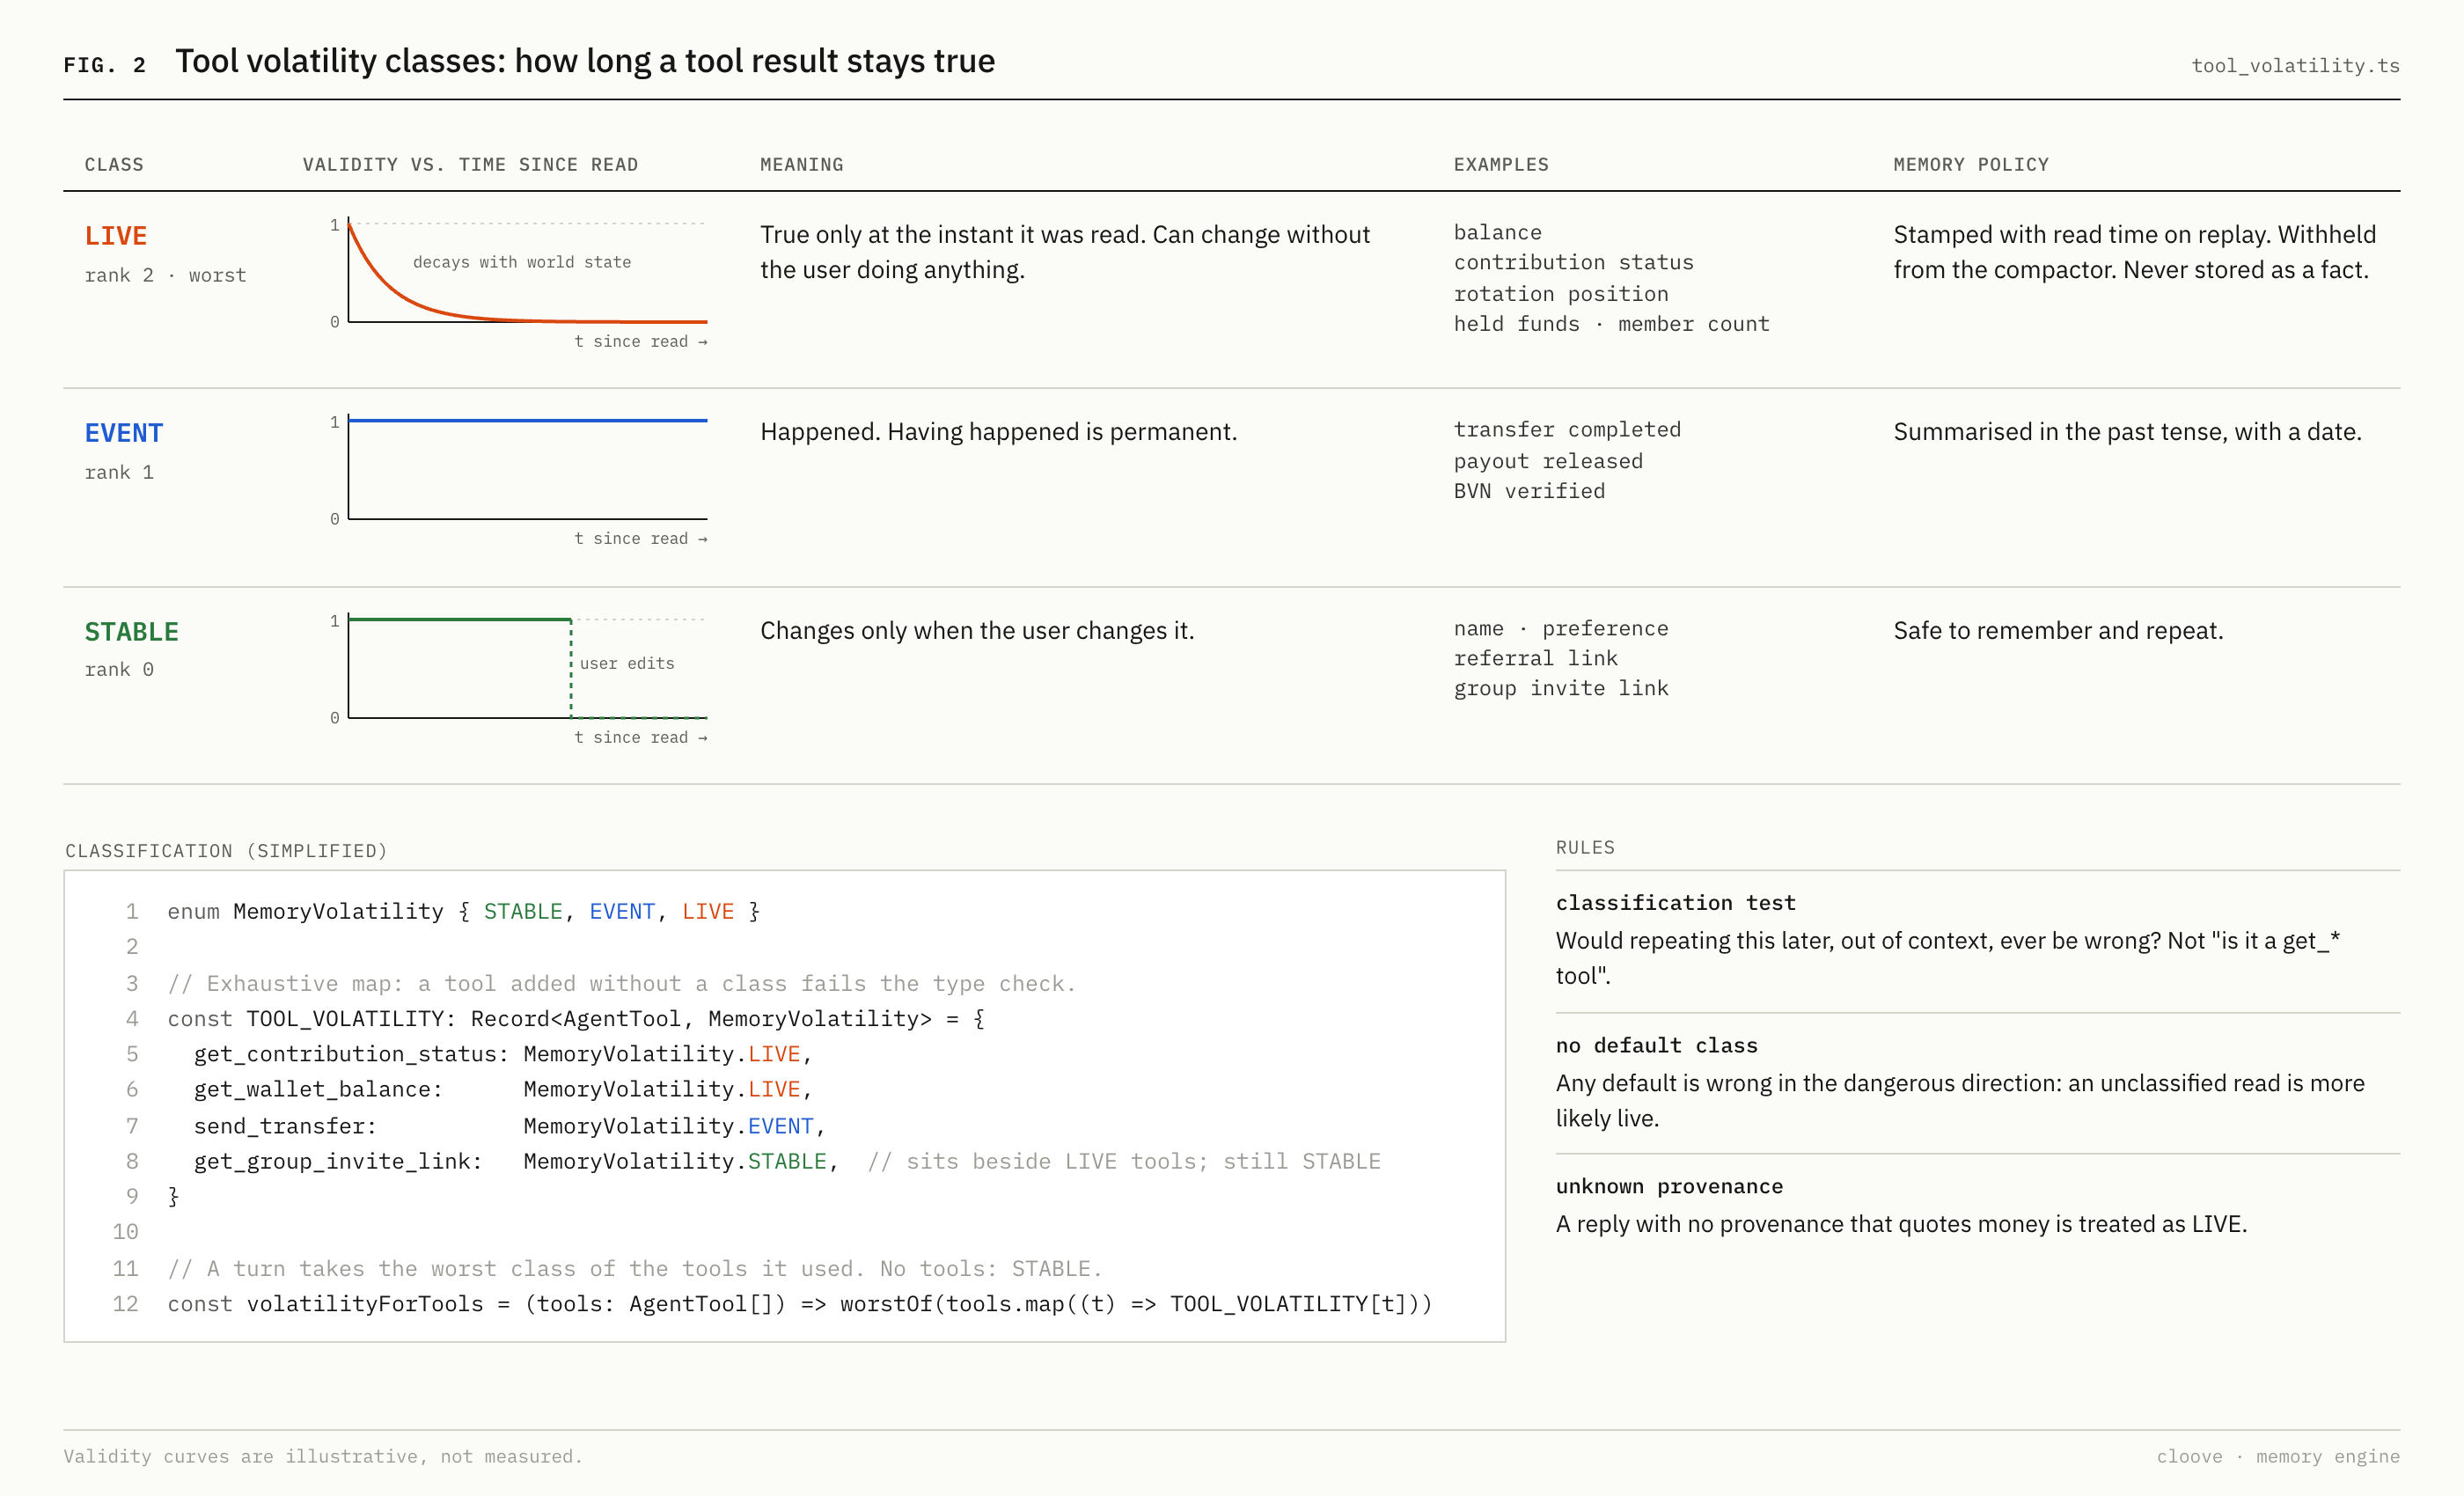
Task: Click the 'rank 2 · worst' label
Action: (165, 275)
